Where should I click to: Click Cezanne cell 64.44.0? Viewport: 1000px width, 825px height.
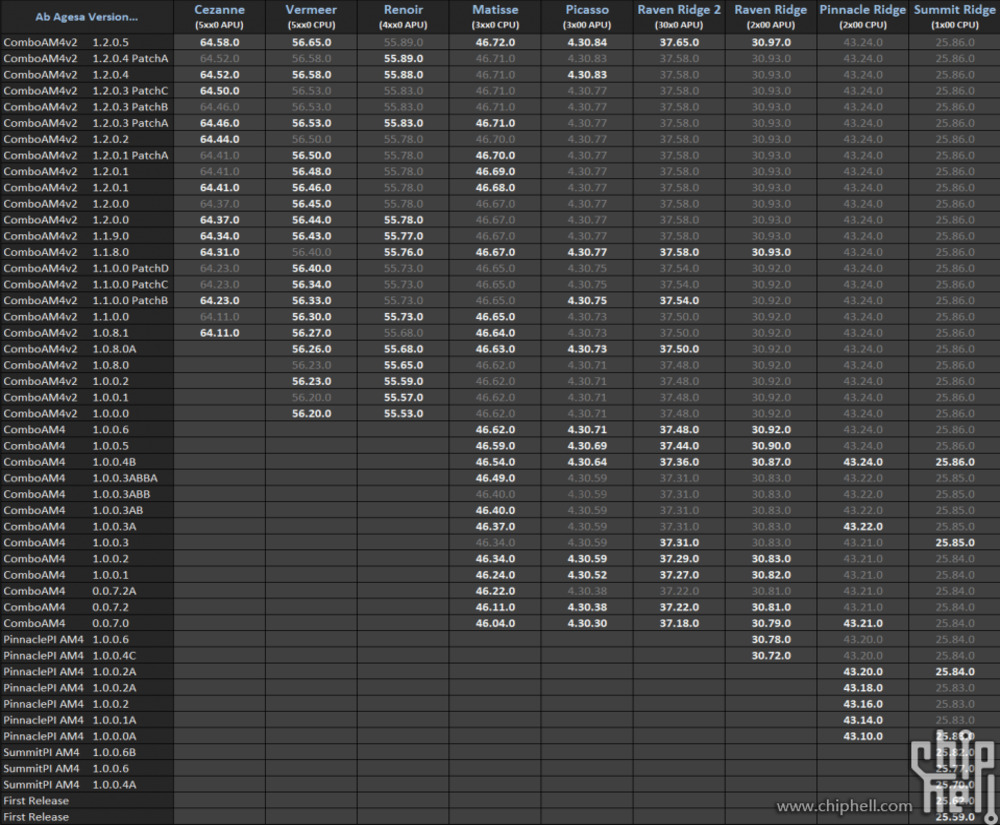(x=219, y=140)
